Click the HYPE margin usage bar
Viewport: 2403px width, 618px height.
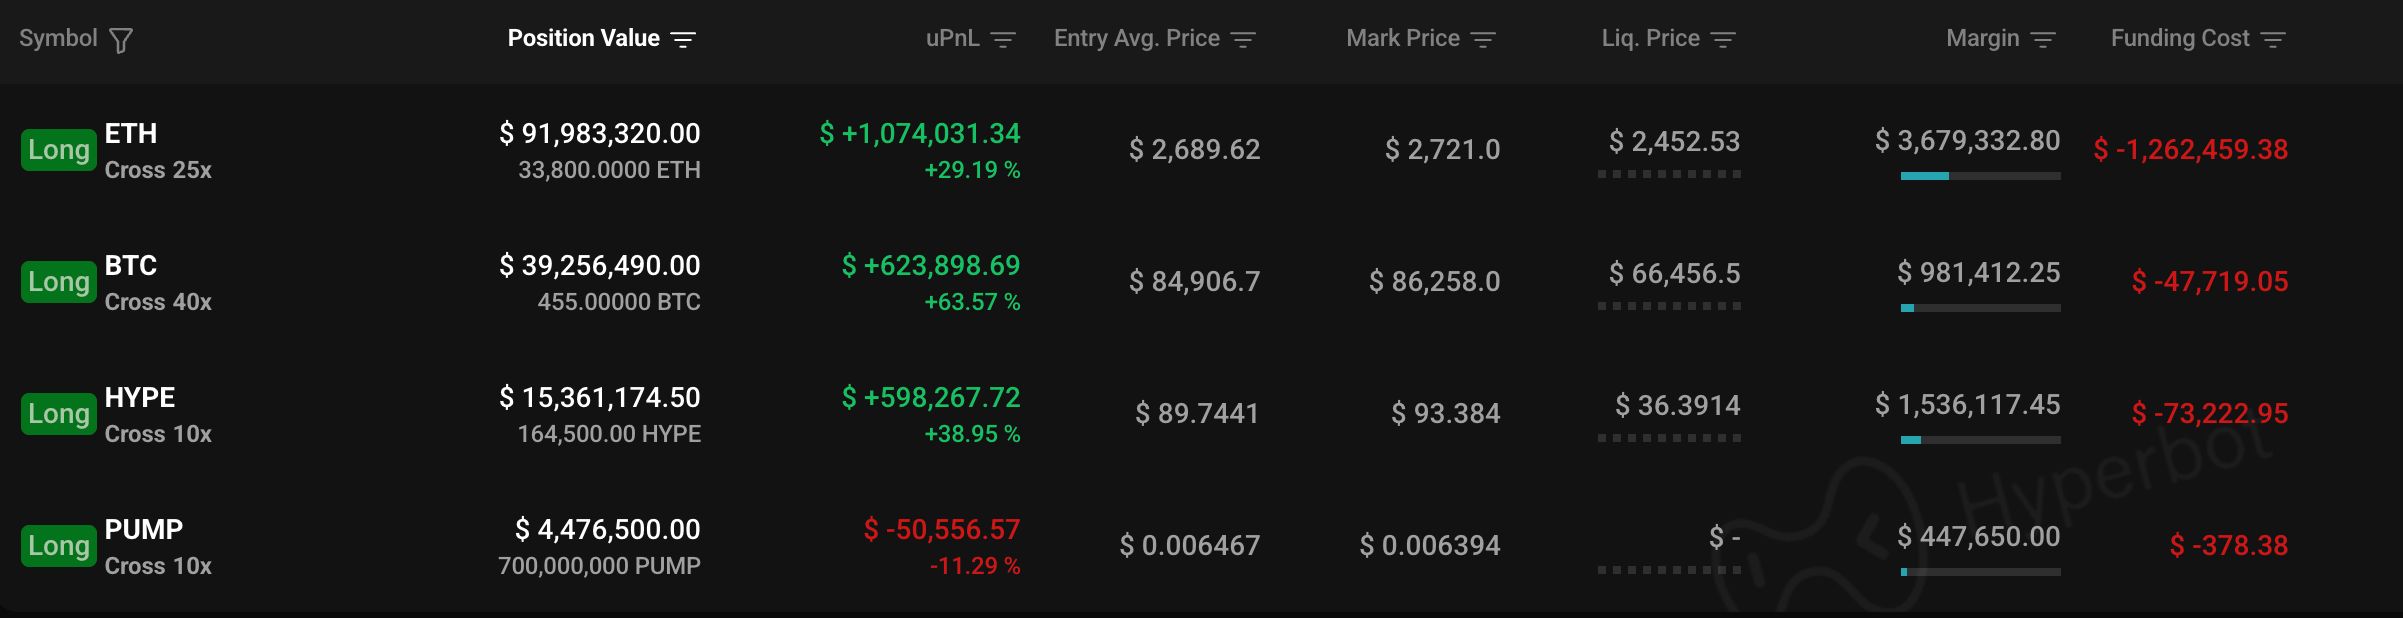tap(1980, 440)
